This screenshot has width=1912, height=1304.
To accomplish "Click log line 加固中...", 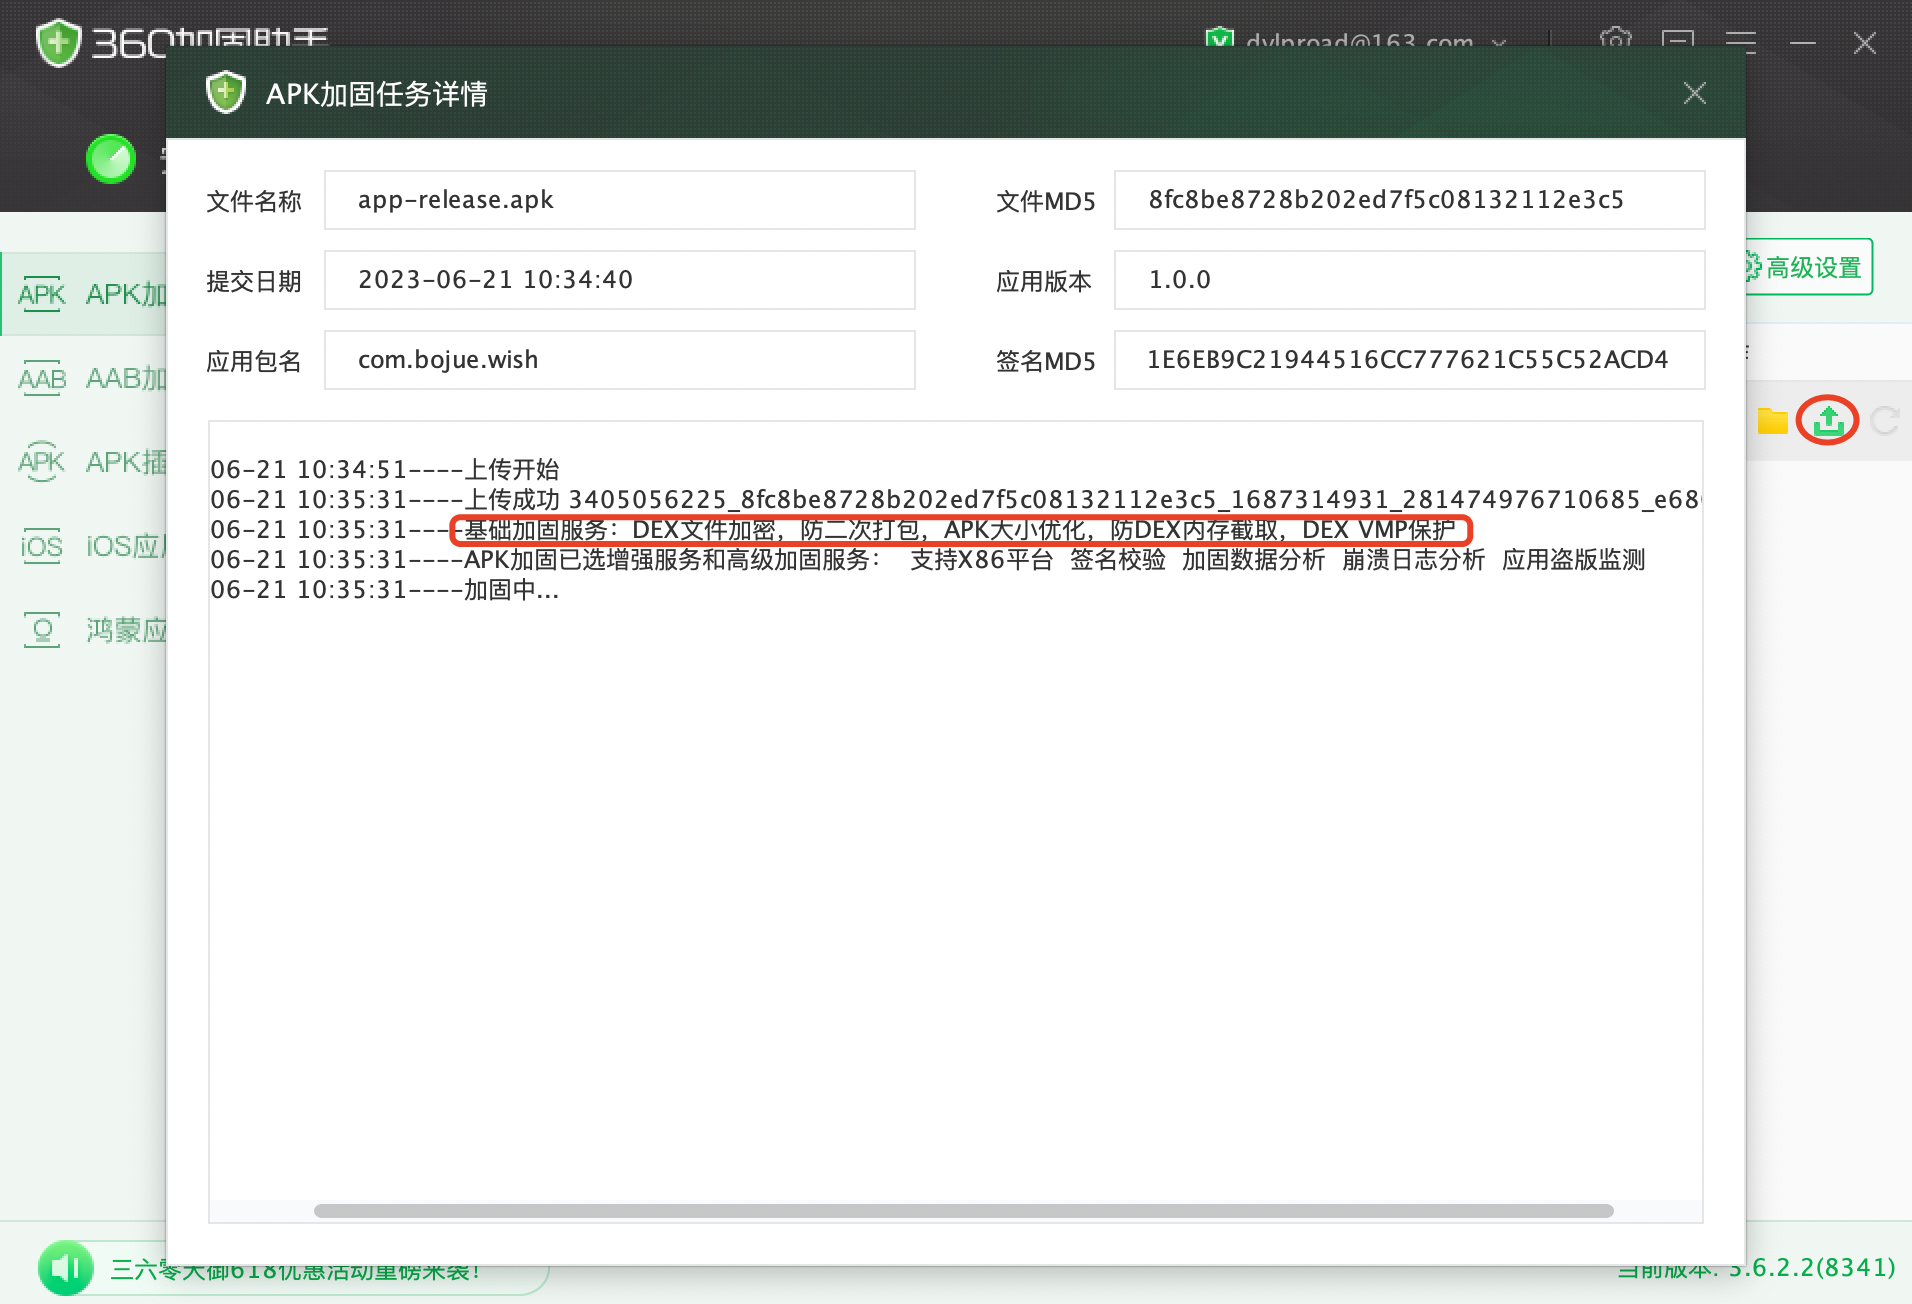I will [x=385, y=589].
